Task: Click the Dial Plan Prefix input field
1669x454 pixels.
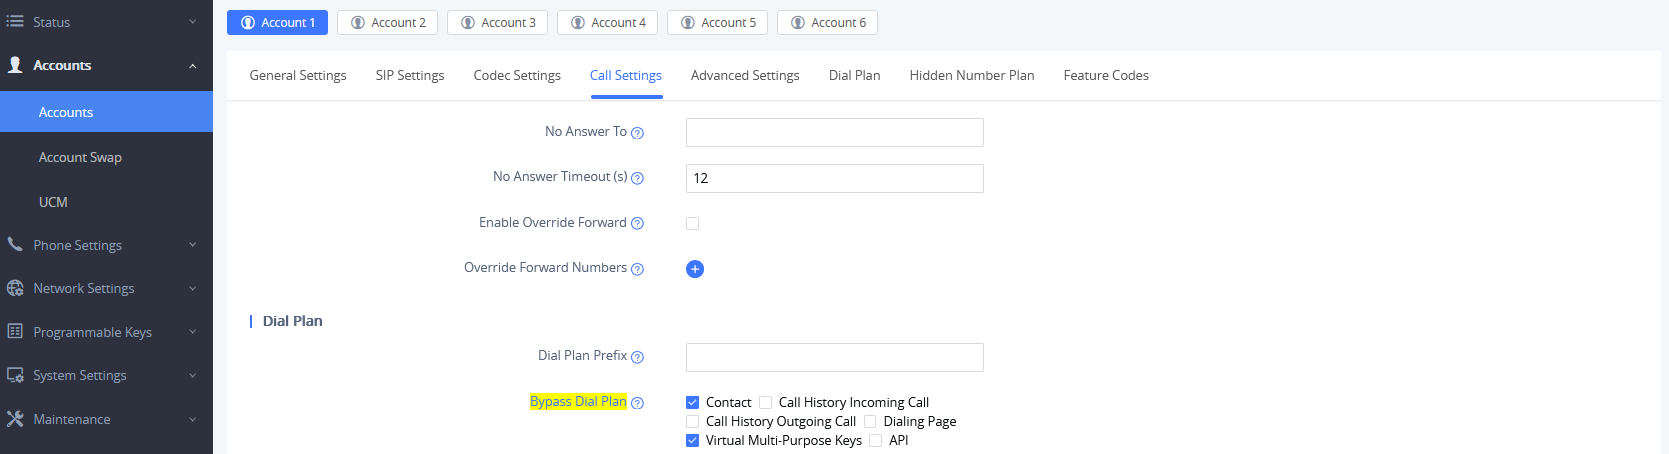Action: 835,357
